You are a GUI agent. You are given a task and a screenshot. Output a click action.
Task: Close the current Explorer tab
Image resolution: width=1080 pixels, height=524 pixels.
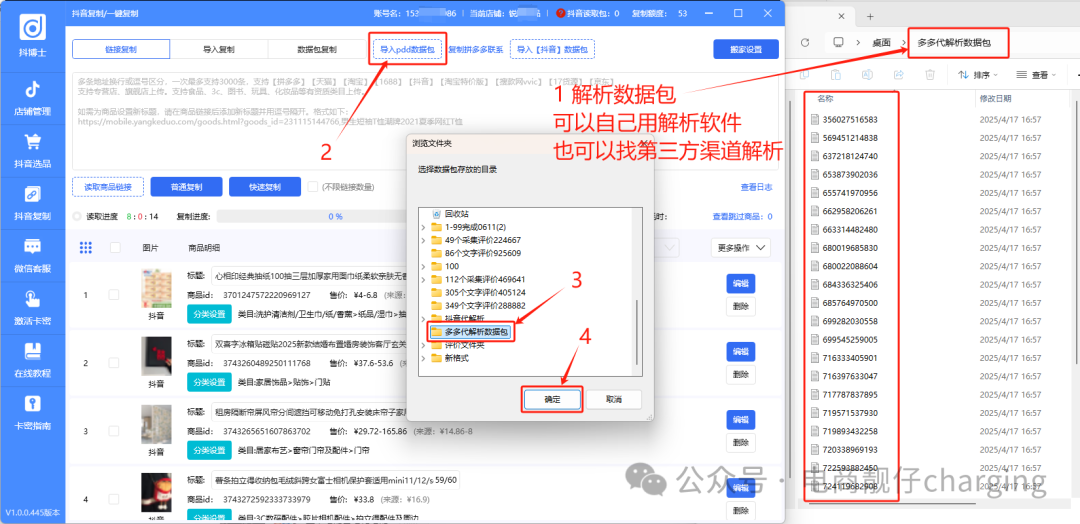click(841, 17)
